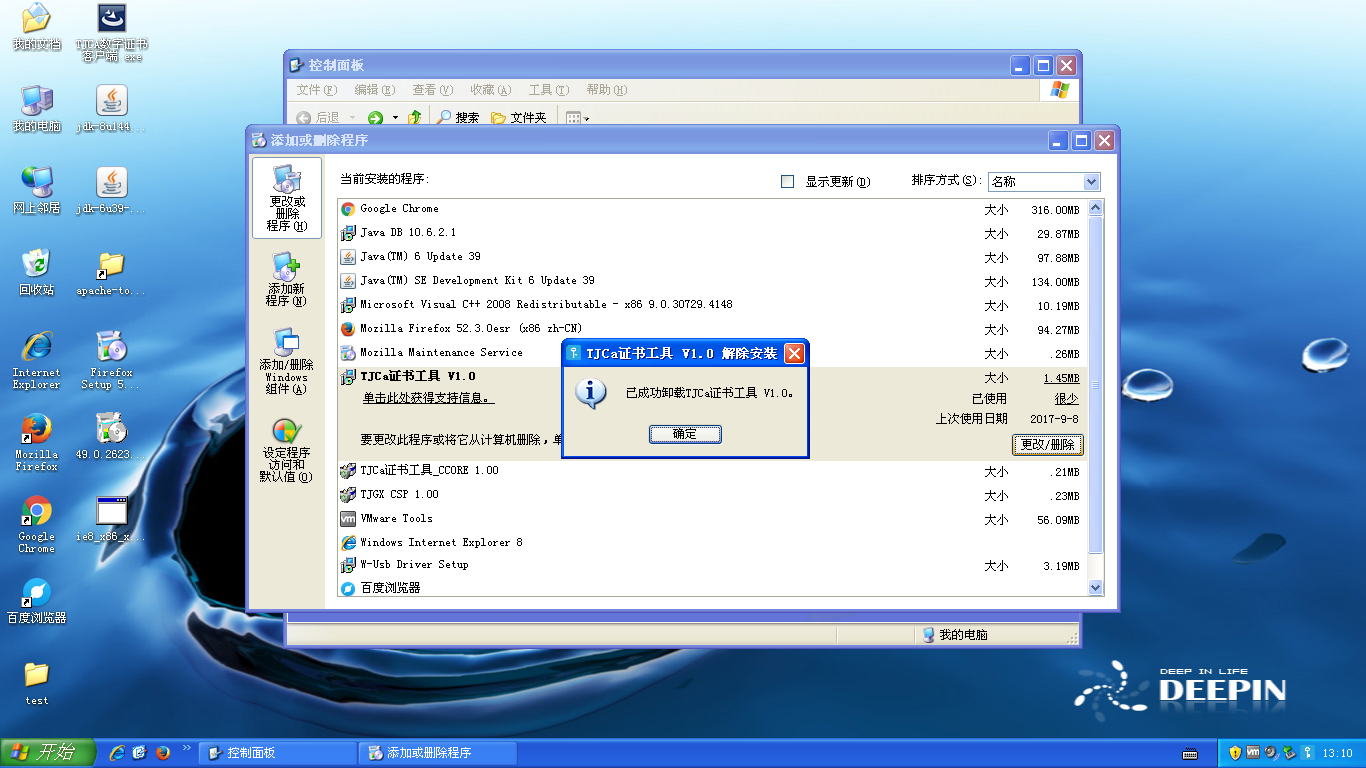
Task: Open 收藏 menu in 控制面板 window
Action: (490, 90)
